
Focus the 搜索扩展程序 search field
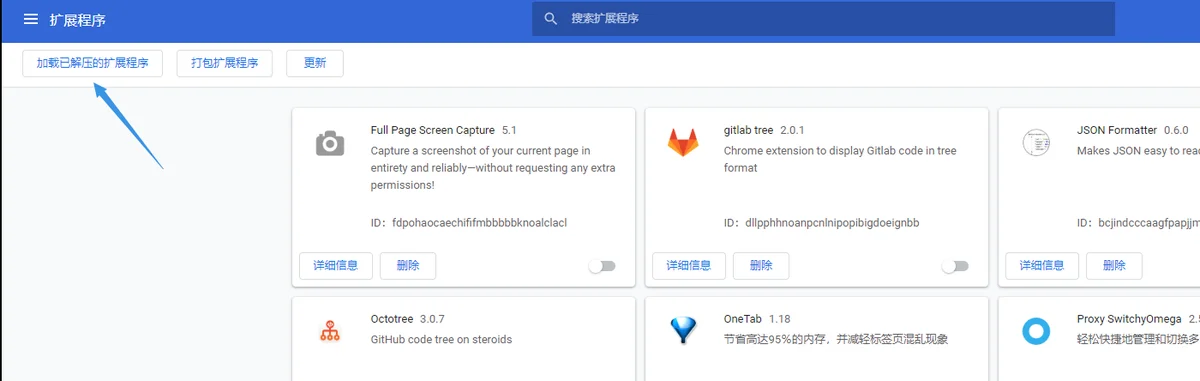point(823,19)
